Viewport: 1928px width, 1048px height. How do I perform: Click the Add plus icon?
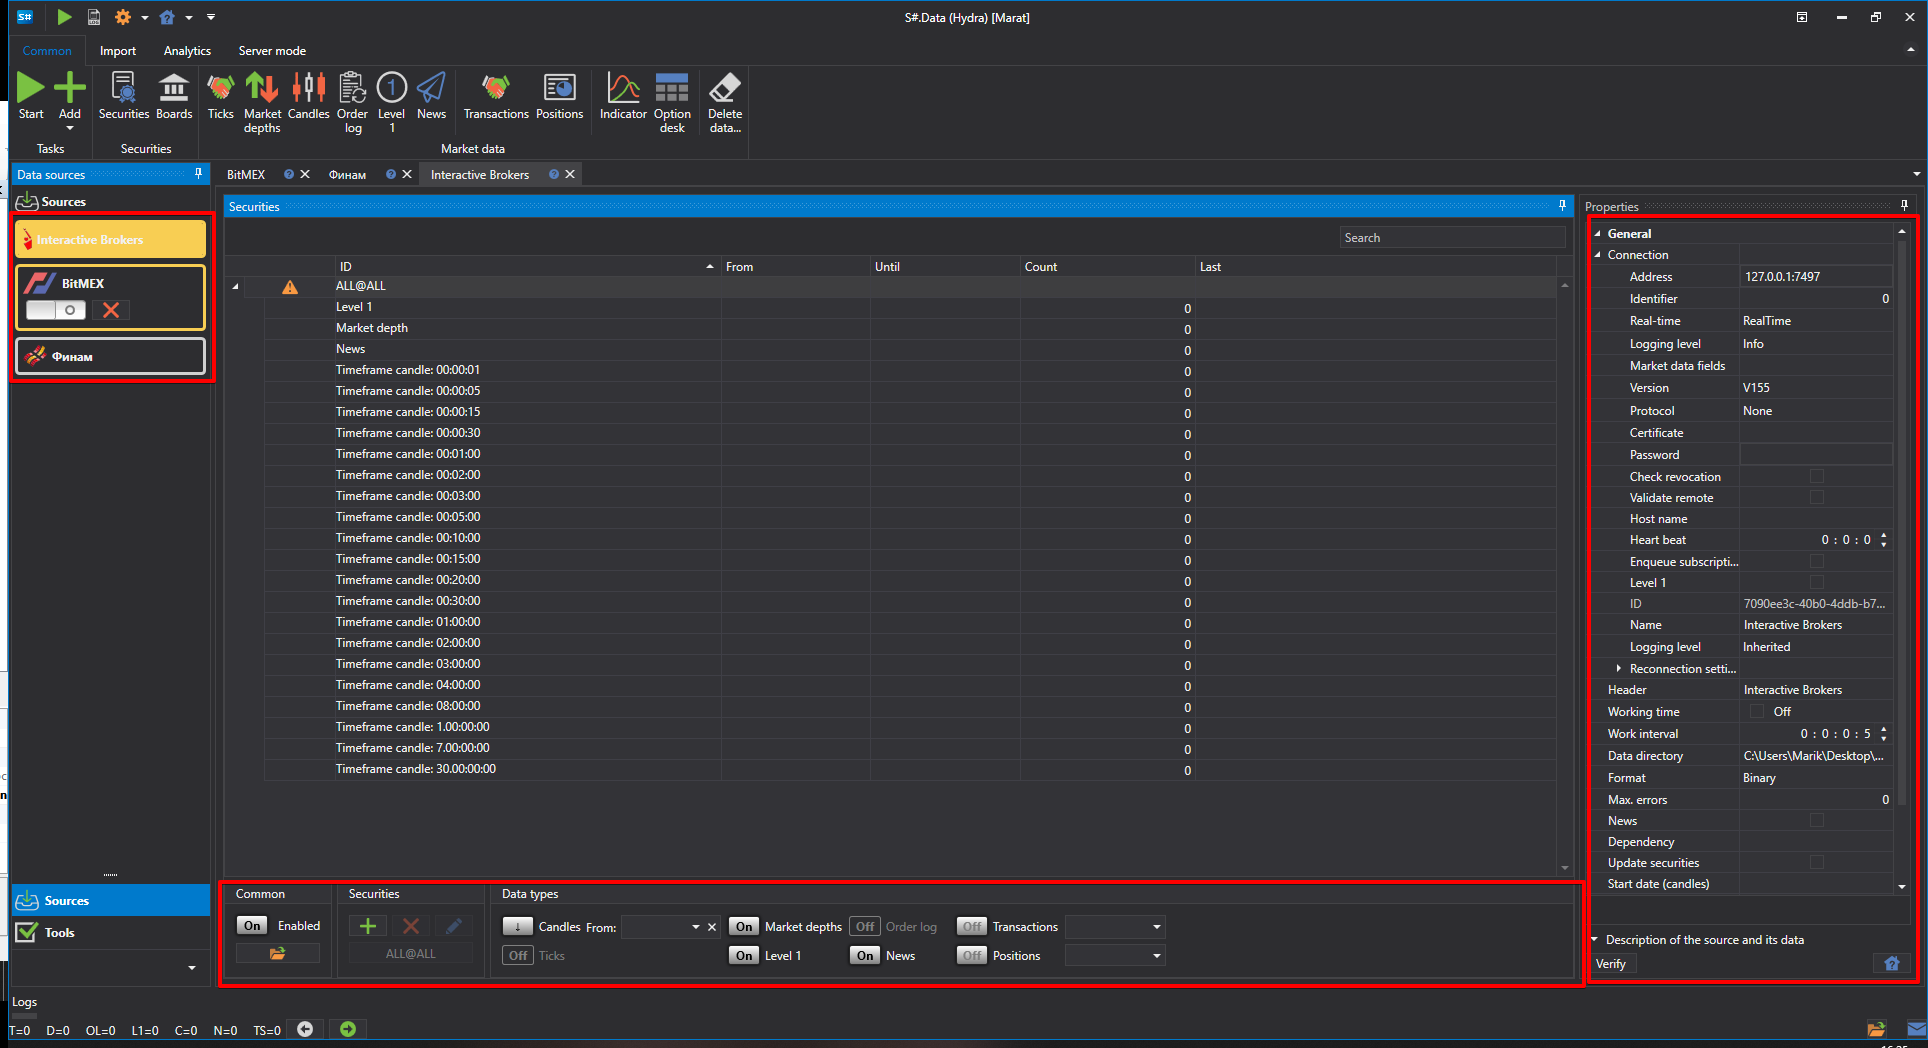[70, 88]
